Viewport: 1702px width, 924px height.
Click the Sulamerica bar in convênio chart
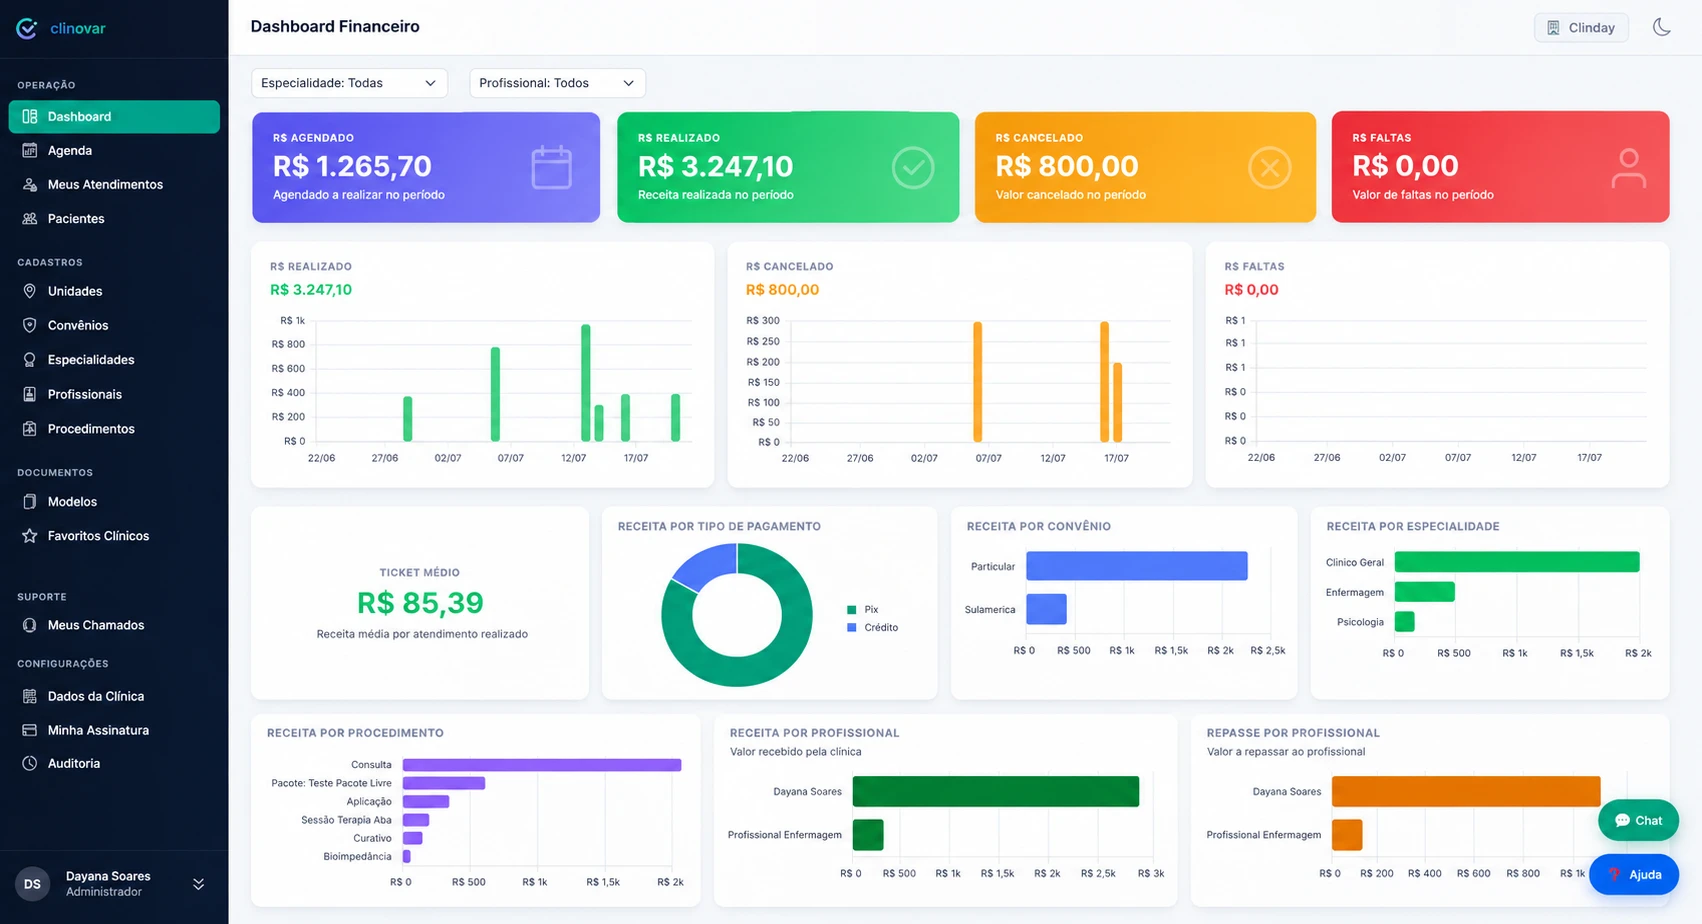pos(1047,609)
